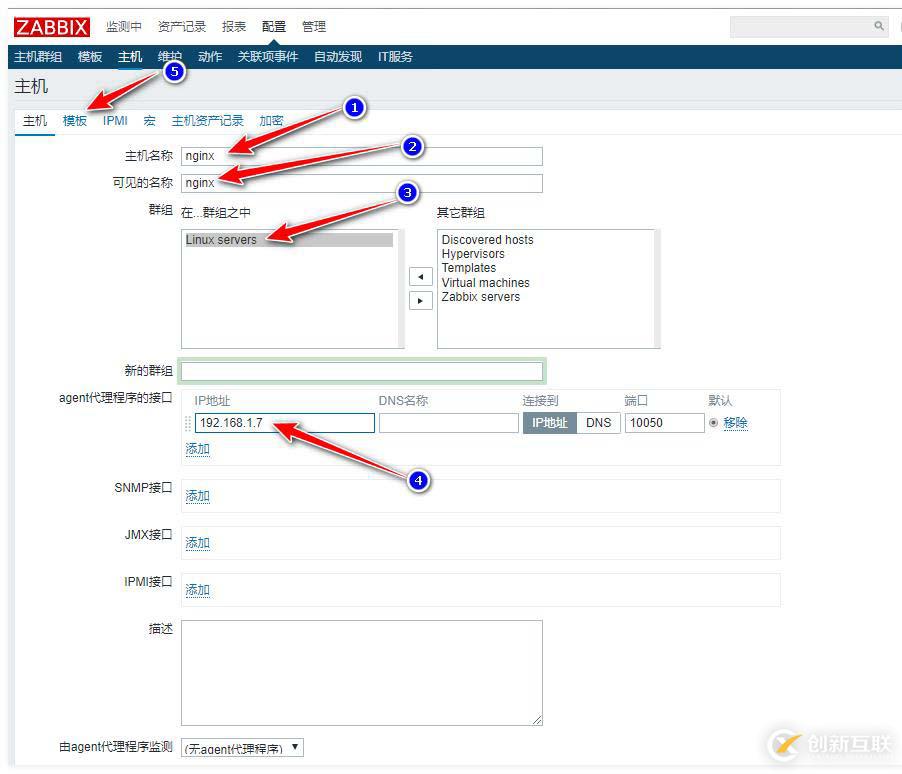Viewport: 902px width, 774px height.
Task: Select Discovered hosts in other groups
Action: pos(487,239)
